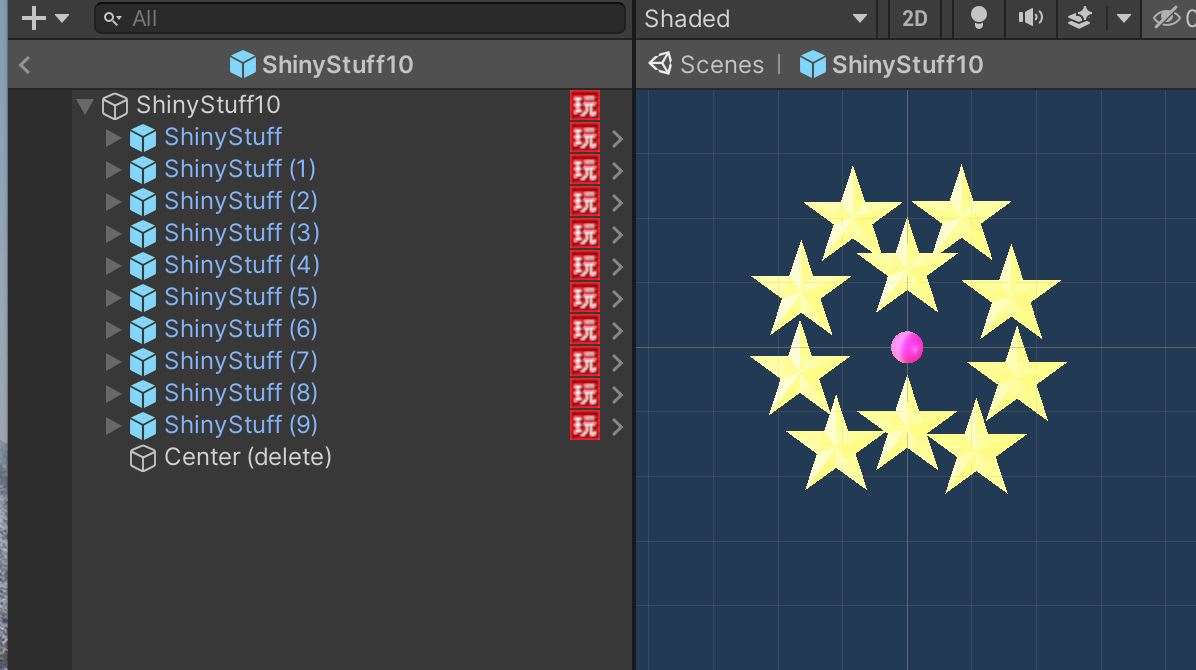Expand ShinyStuff (4) in hierarchy

pyautogui.click(x=114, y=266)
